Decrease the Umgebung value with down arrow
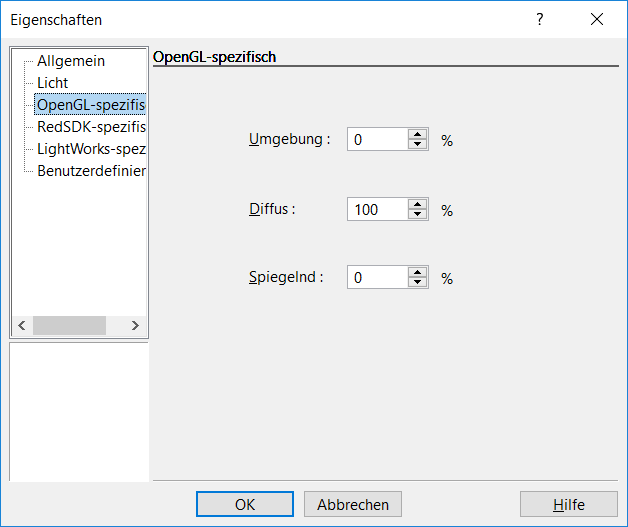The height and width of the screenshot is (527, 628). (x=417, y=144)
